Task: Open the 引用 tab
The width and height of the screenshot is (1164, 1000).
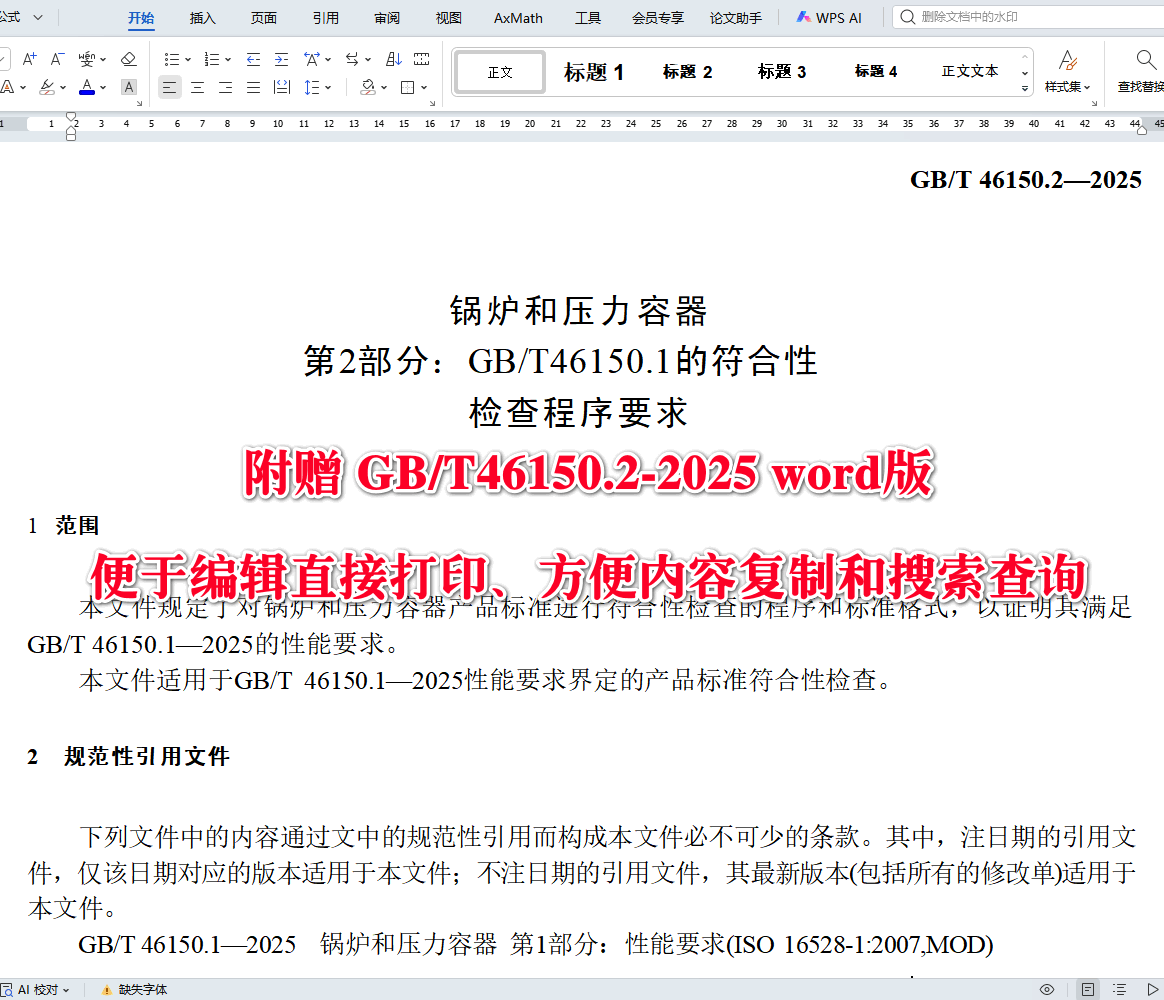Action: click(x=325, y=18)
